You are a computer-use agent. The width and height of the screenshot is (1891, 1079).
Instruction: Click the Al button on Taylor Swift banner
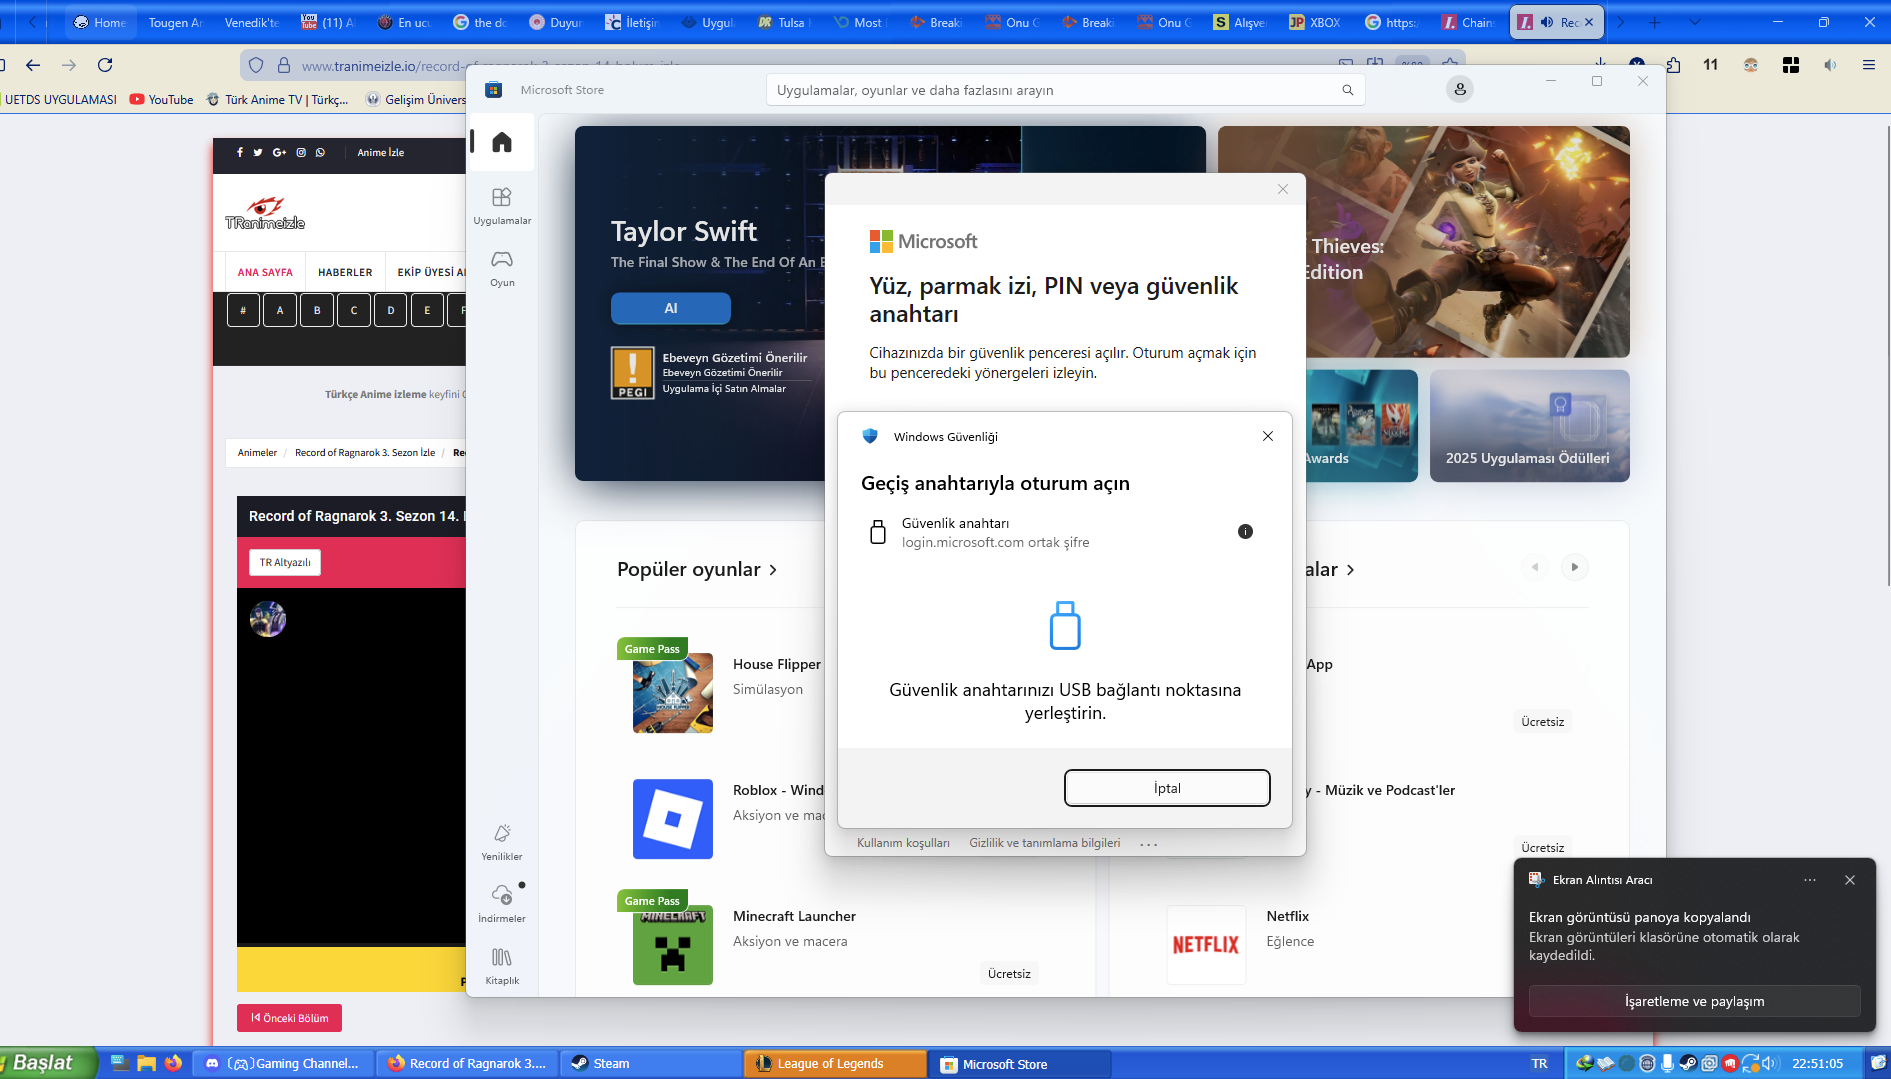point(670,308)
